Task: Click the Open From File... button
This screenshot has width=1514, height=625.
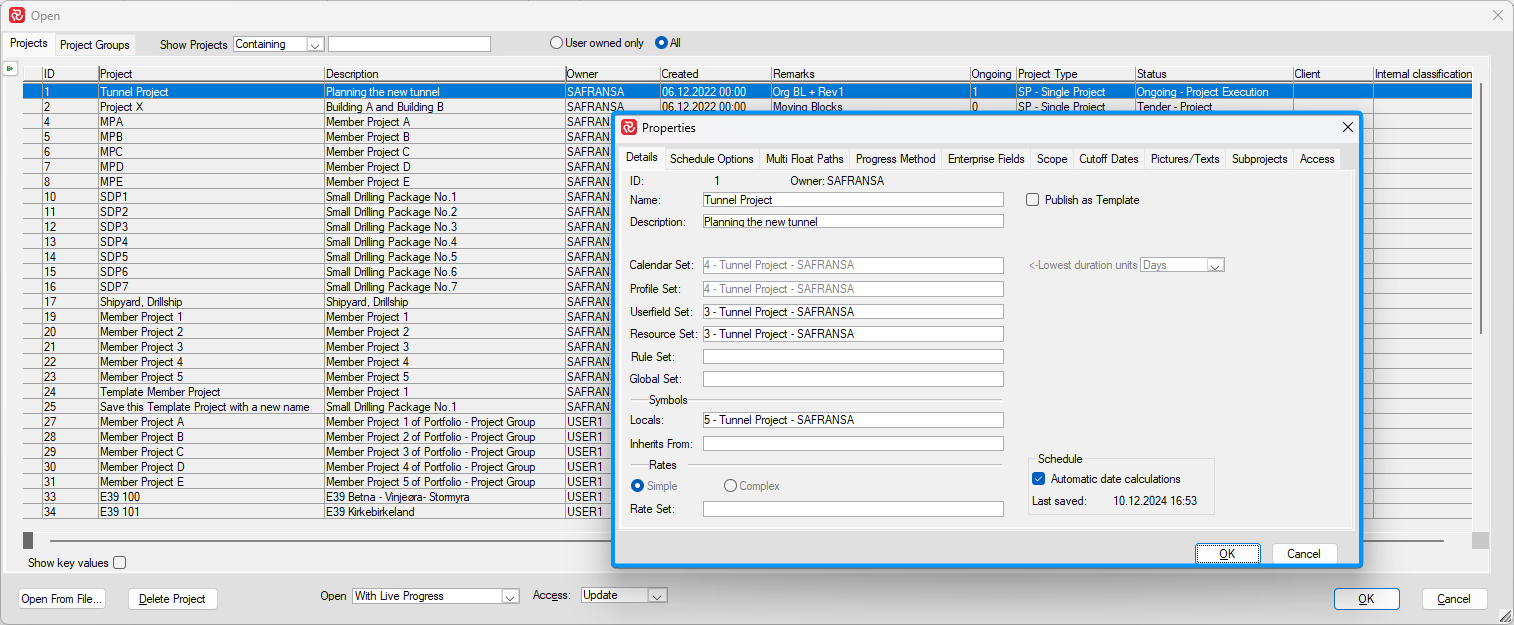Action: click(62, 599)
